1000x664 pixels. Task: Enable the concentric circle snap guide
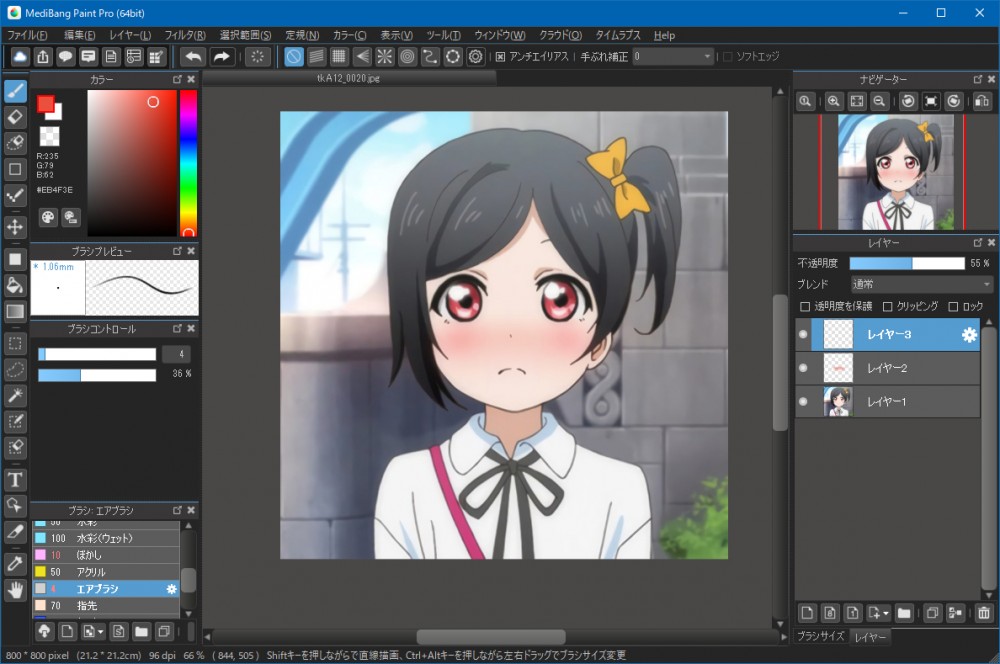point(408,57)
